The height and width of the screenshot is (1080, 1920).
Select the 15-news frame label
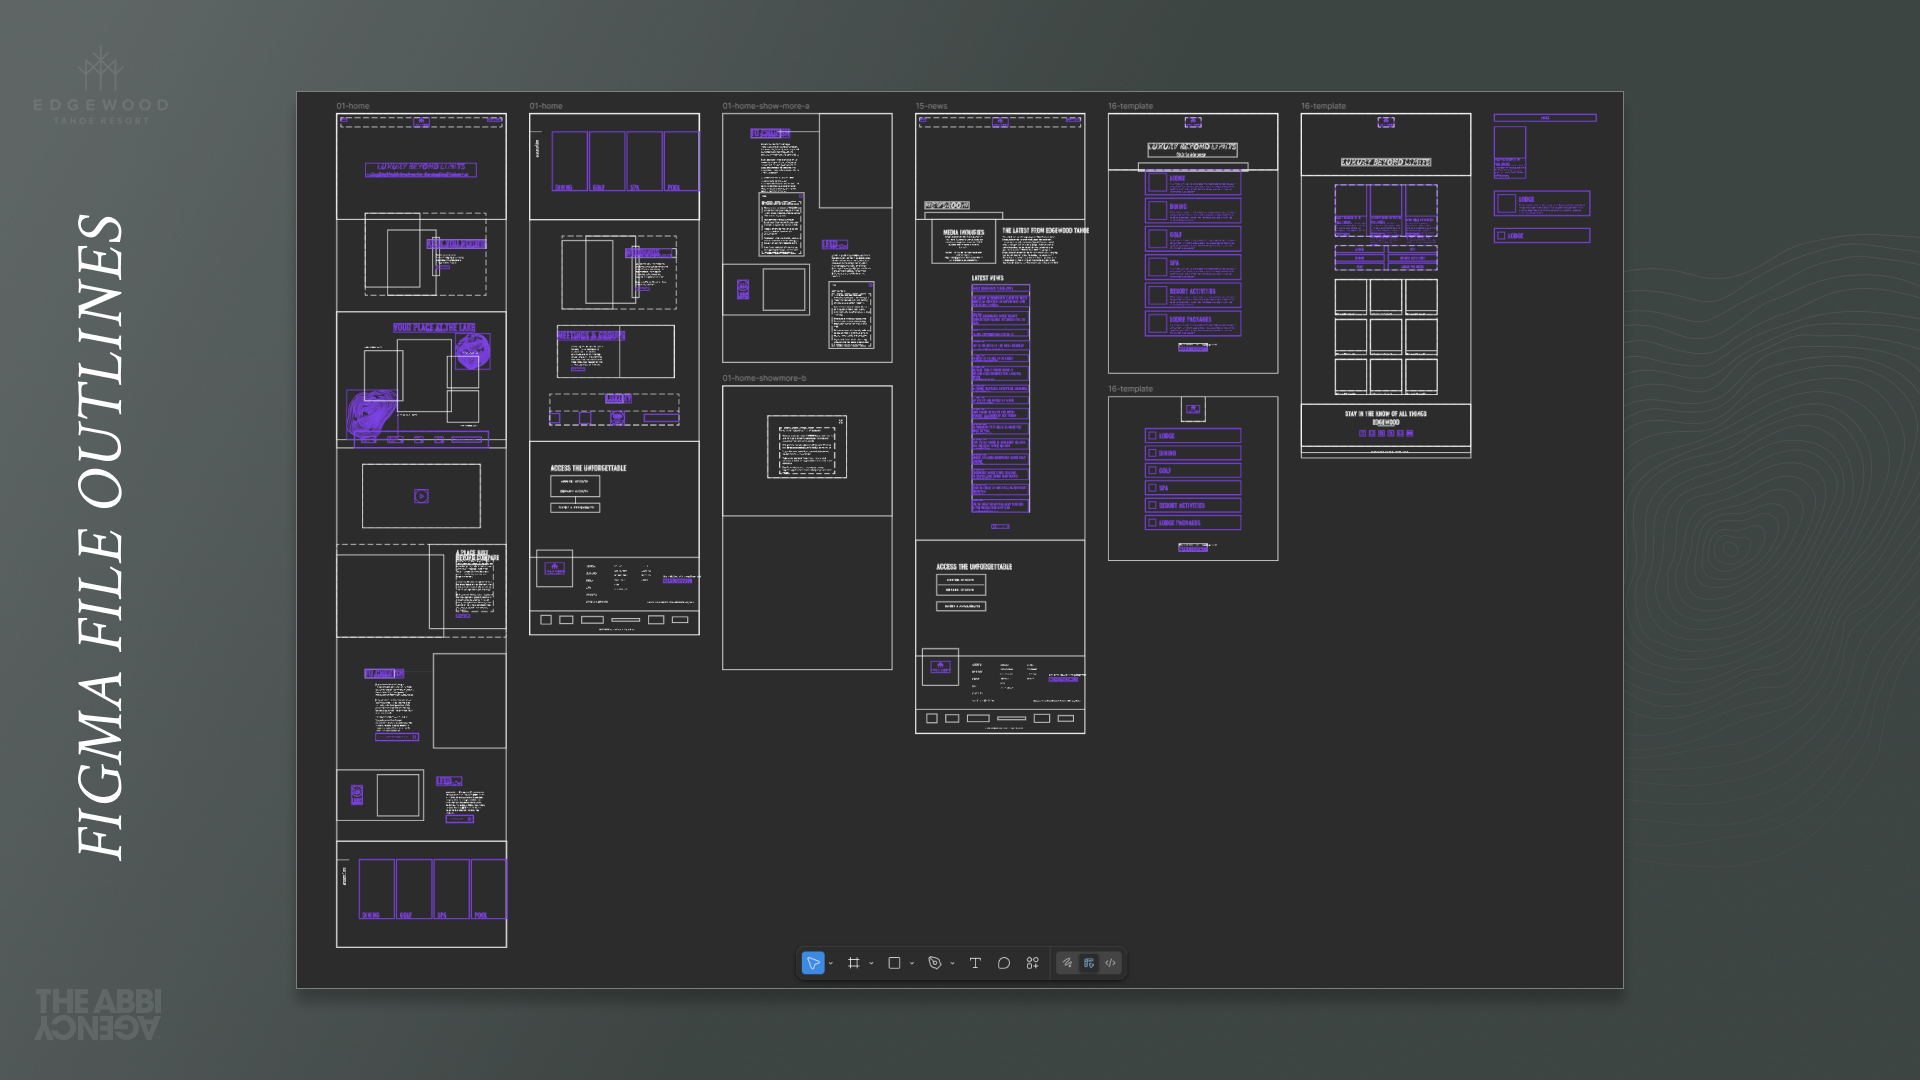[x=931, y=106]
